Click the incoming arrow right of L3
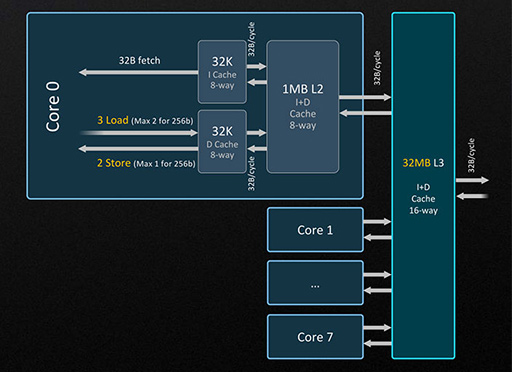The image size is (512, 372). 472,196
